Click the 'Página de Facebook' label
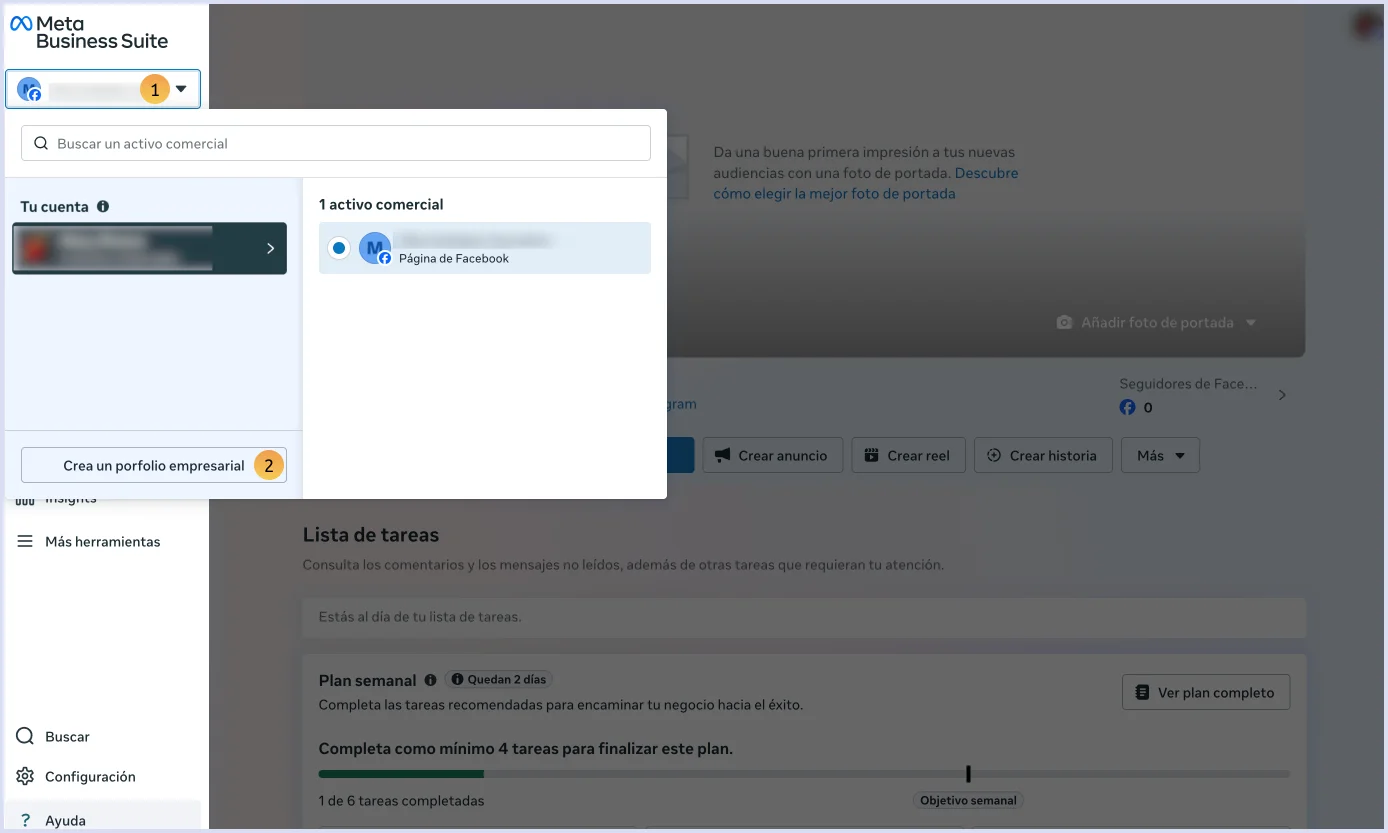 [454, 258]
